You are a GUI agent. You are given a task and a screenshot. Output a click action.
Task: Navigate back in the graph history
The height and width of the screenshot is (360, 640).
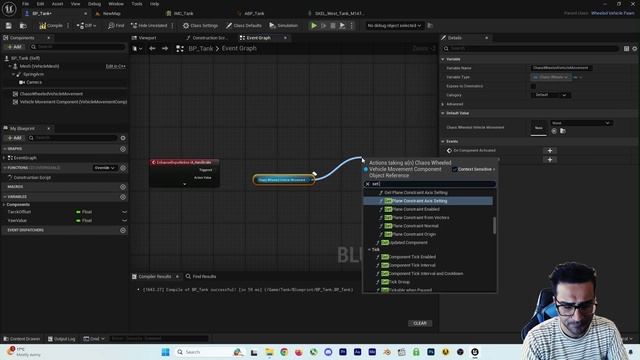(152, 49)
